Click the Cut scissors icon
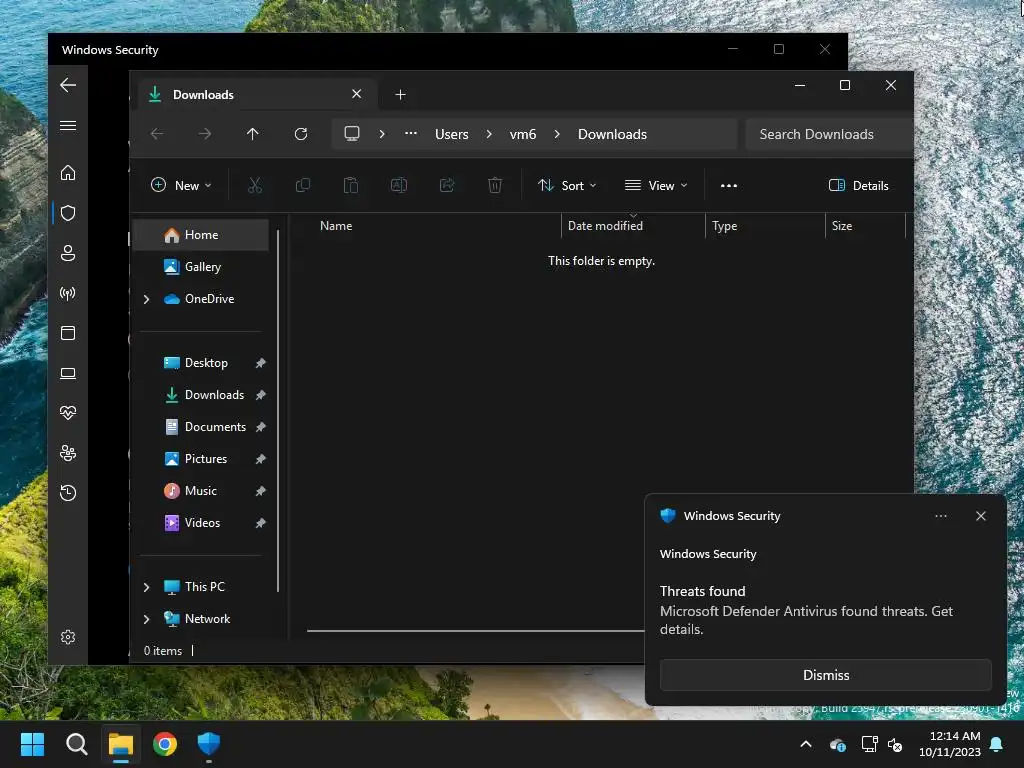The image size is (1024, 768). [x=255, y=185]
